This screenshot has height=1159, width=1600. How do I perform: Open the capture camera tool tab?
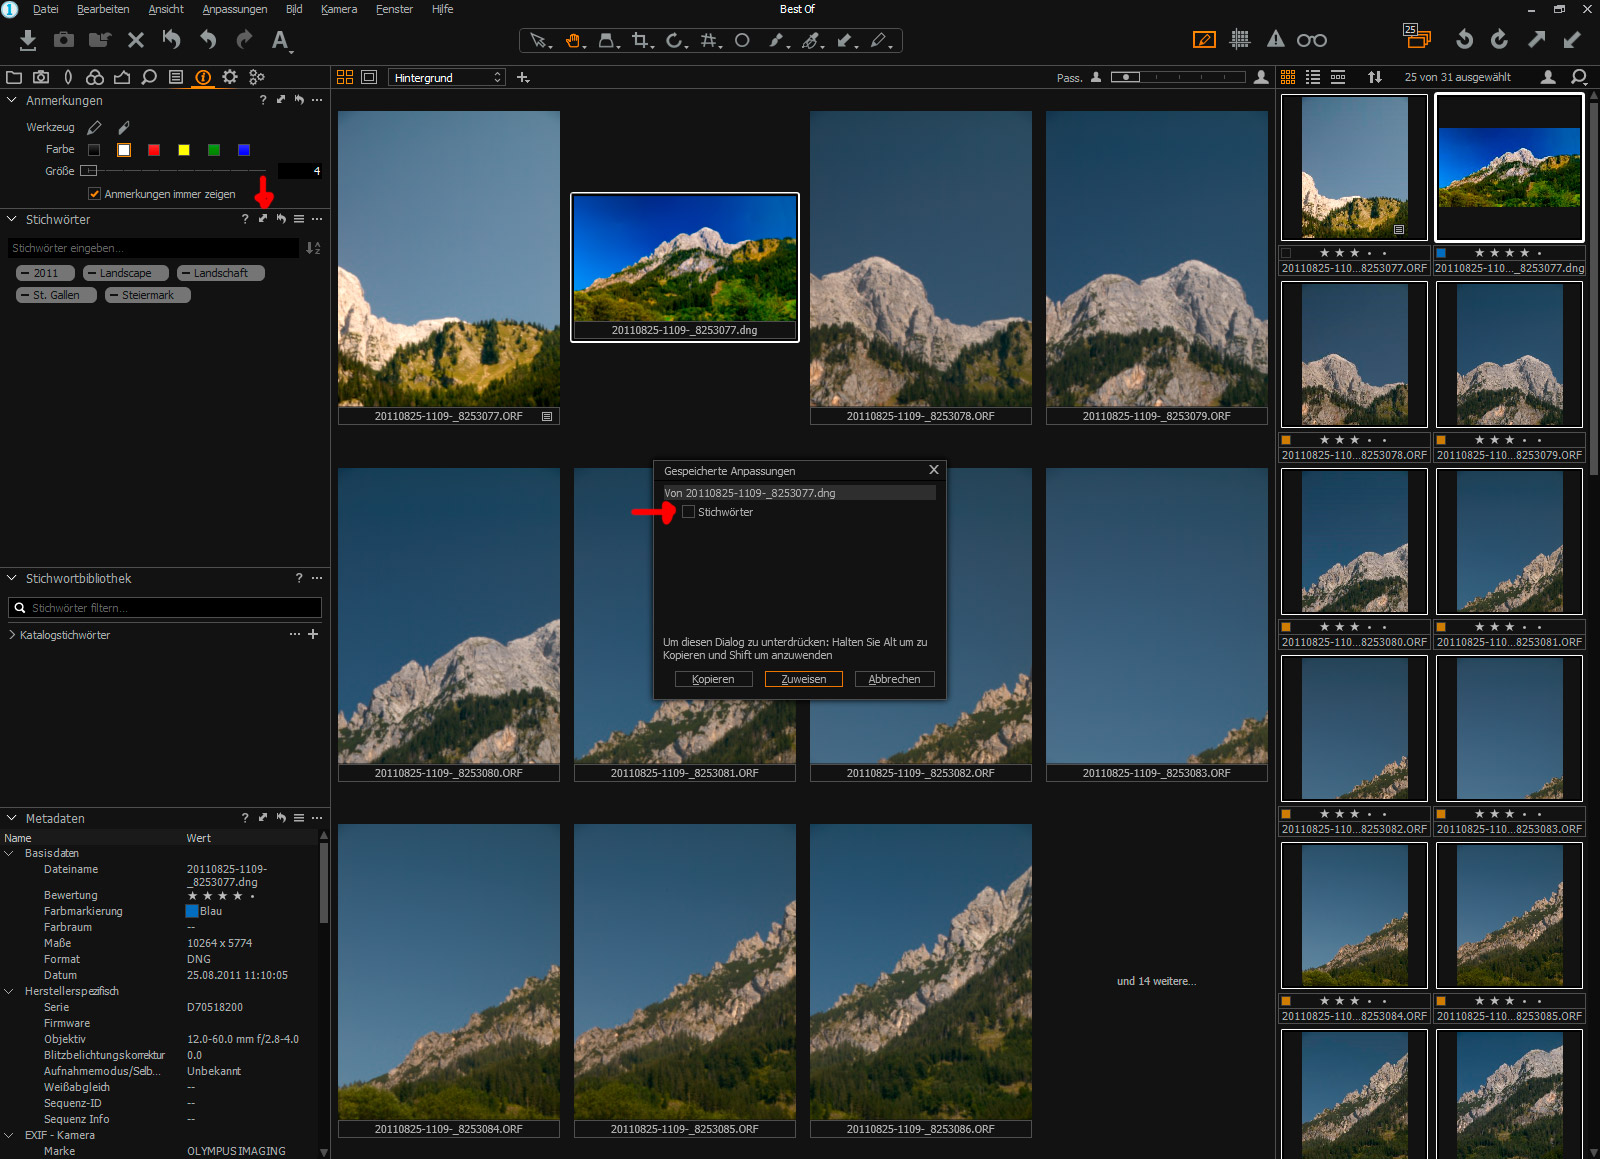pyautogui.click(x=41, y=77)
